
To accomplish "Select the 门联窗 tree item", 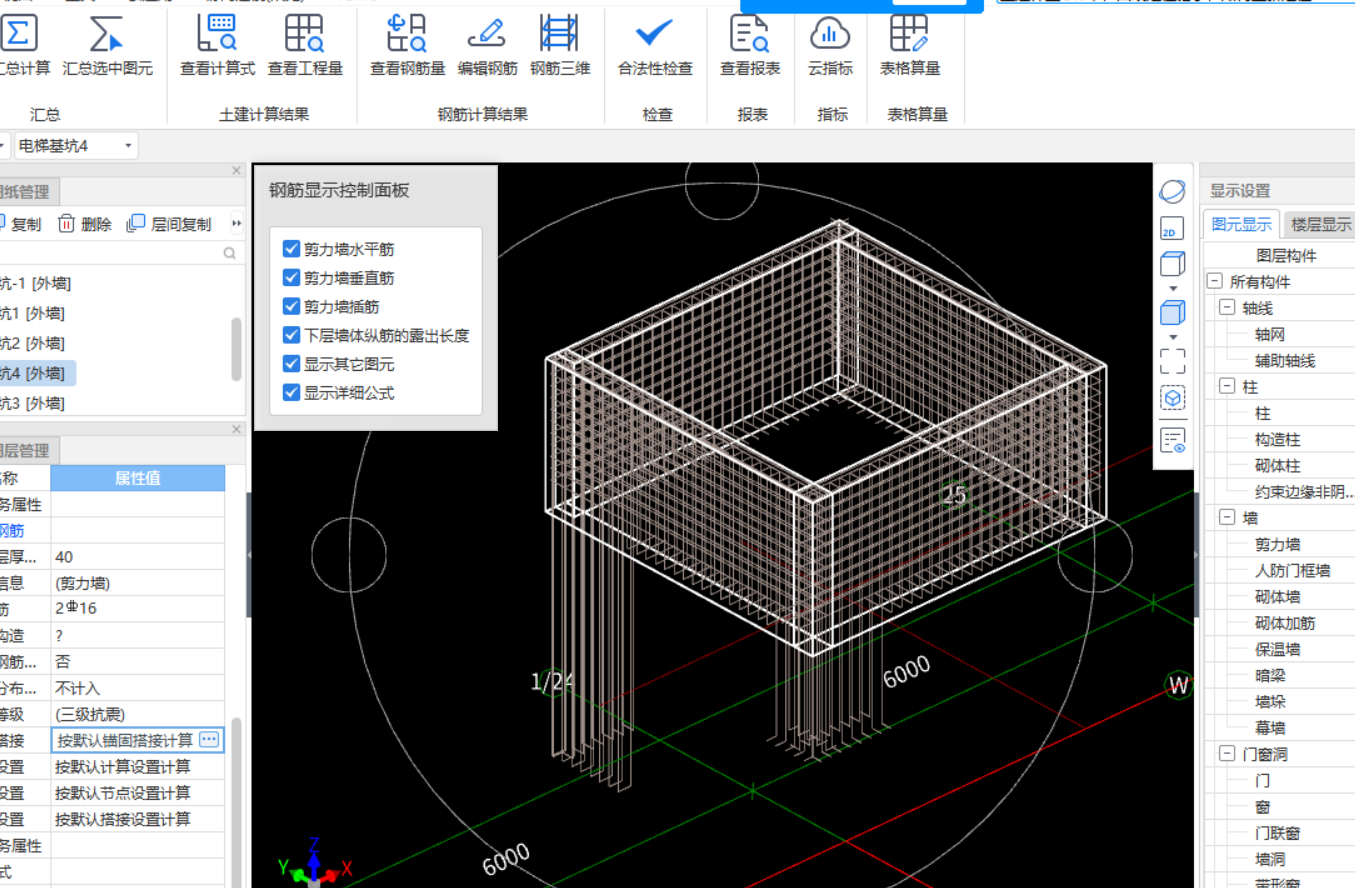I will (1278, 833).
